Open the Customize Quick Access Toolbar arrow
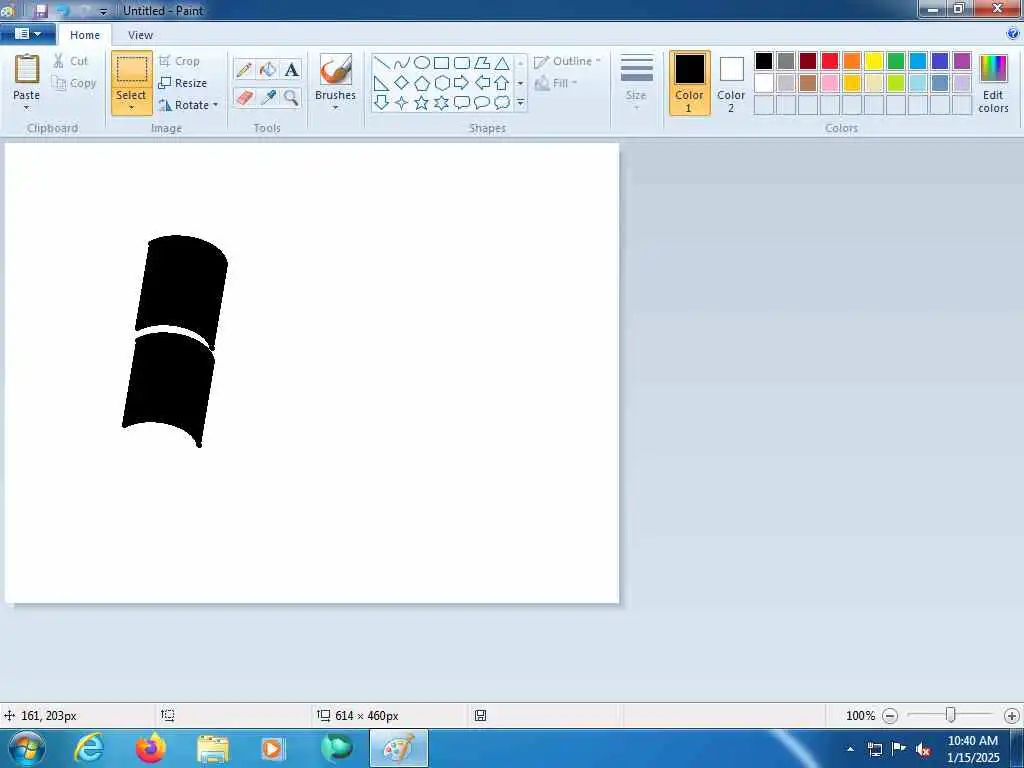This screenshot has height=768, width=1024. click(103, 11)
